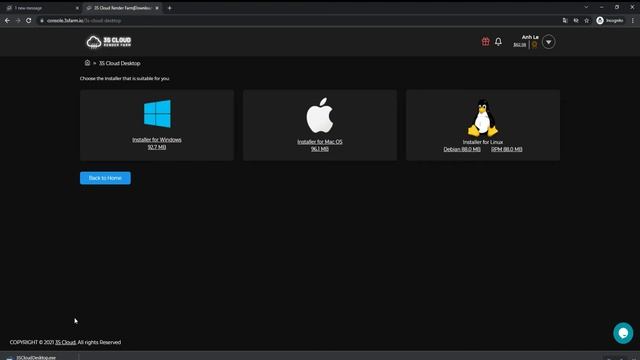The height and width of the screenshot is (360, 640).
Task: Reload the current page
Action: 29,20
